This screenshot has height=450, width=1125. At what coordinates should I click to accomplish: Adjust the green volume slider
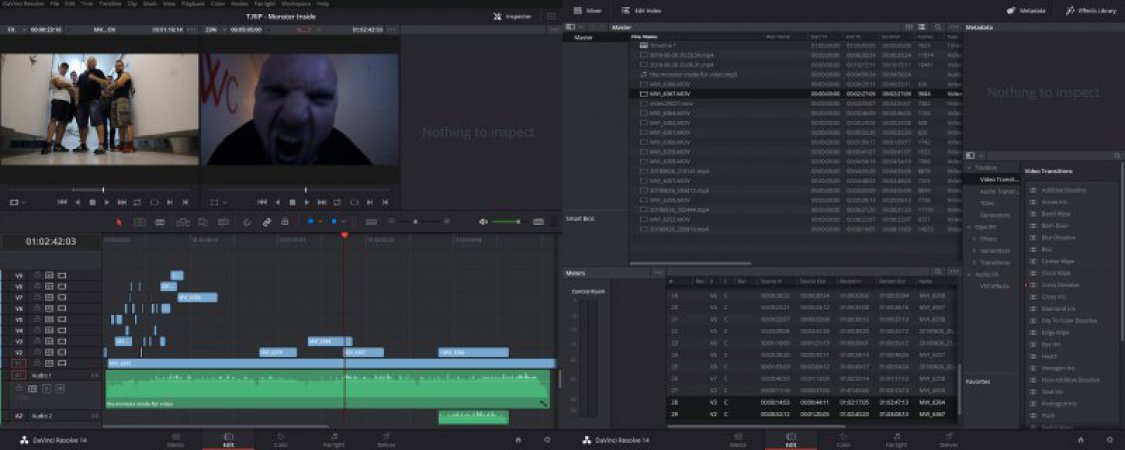(x=507, y=222)
